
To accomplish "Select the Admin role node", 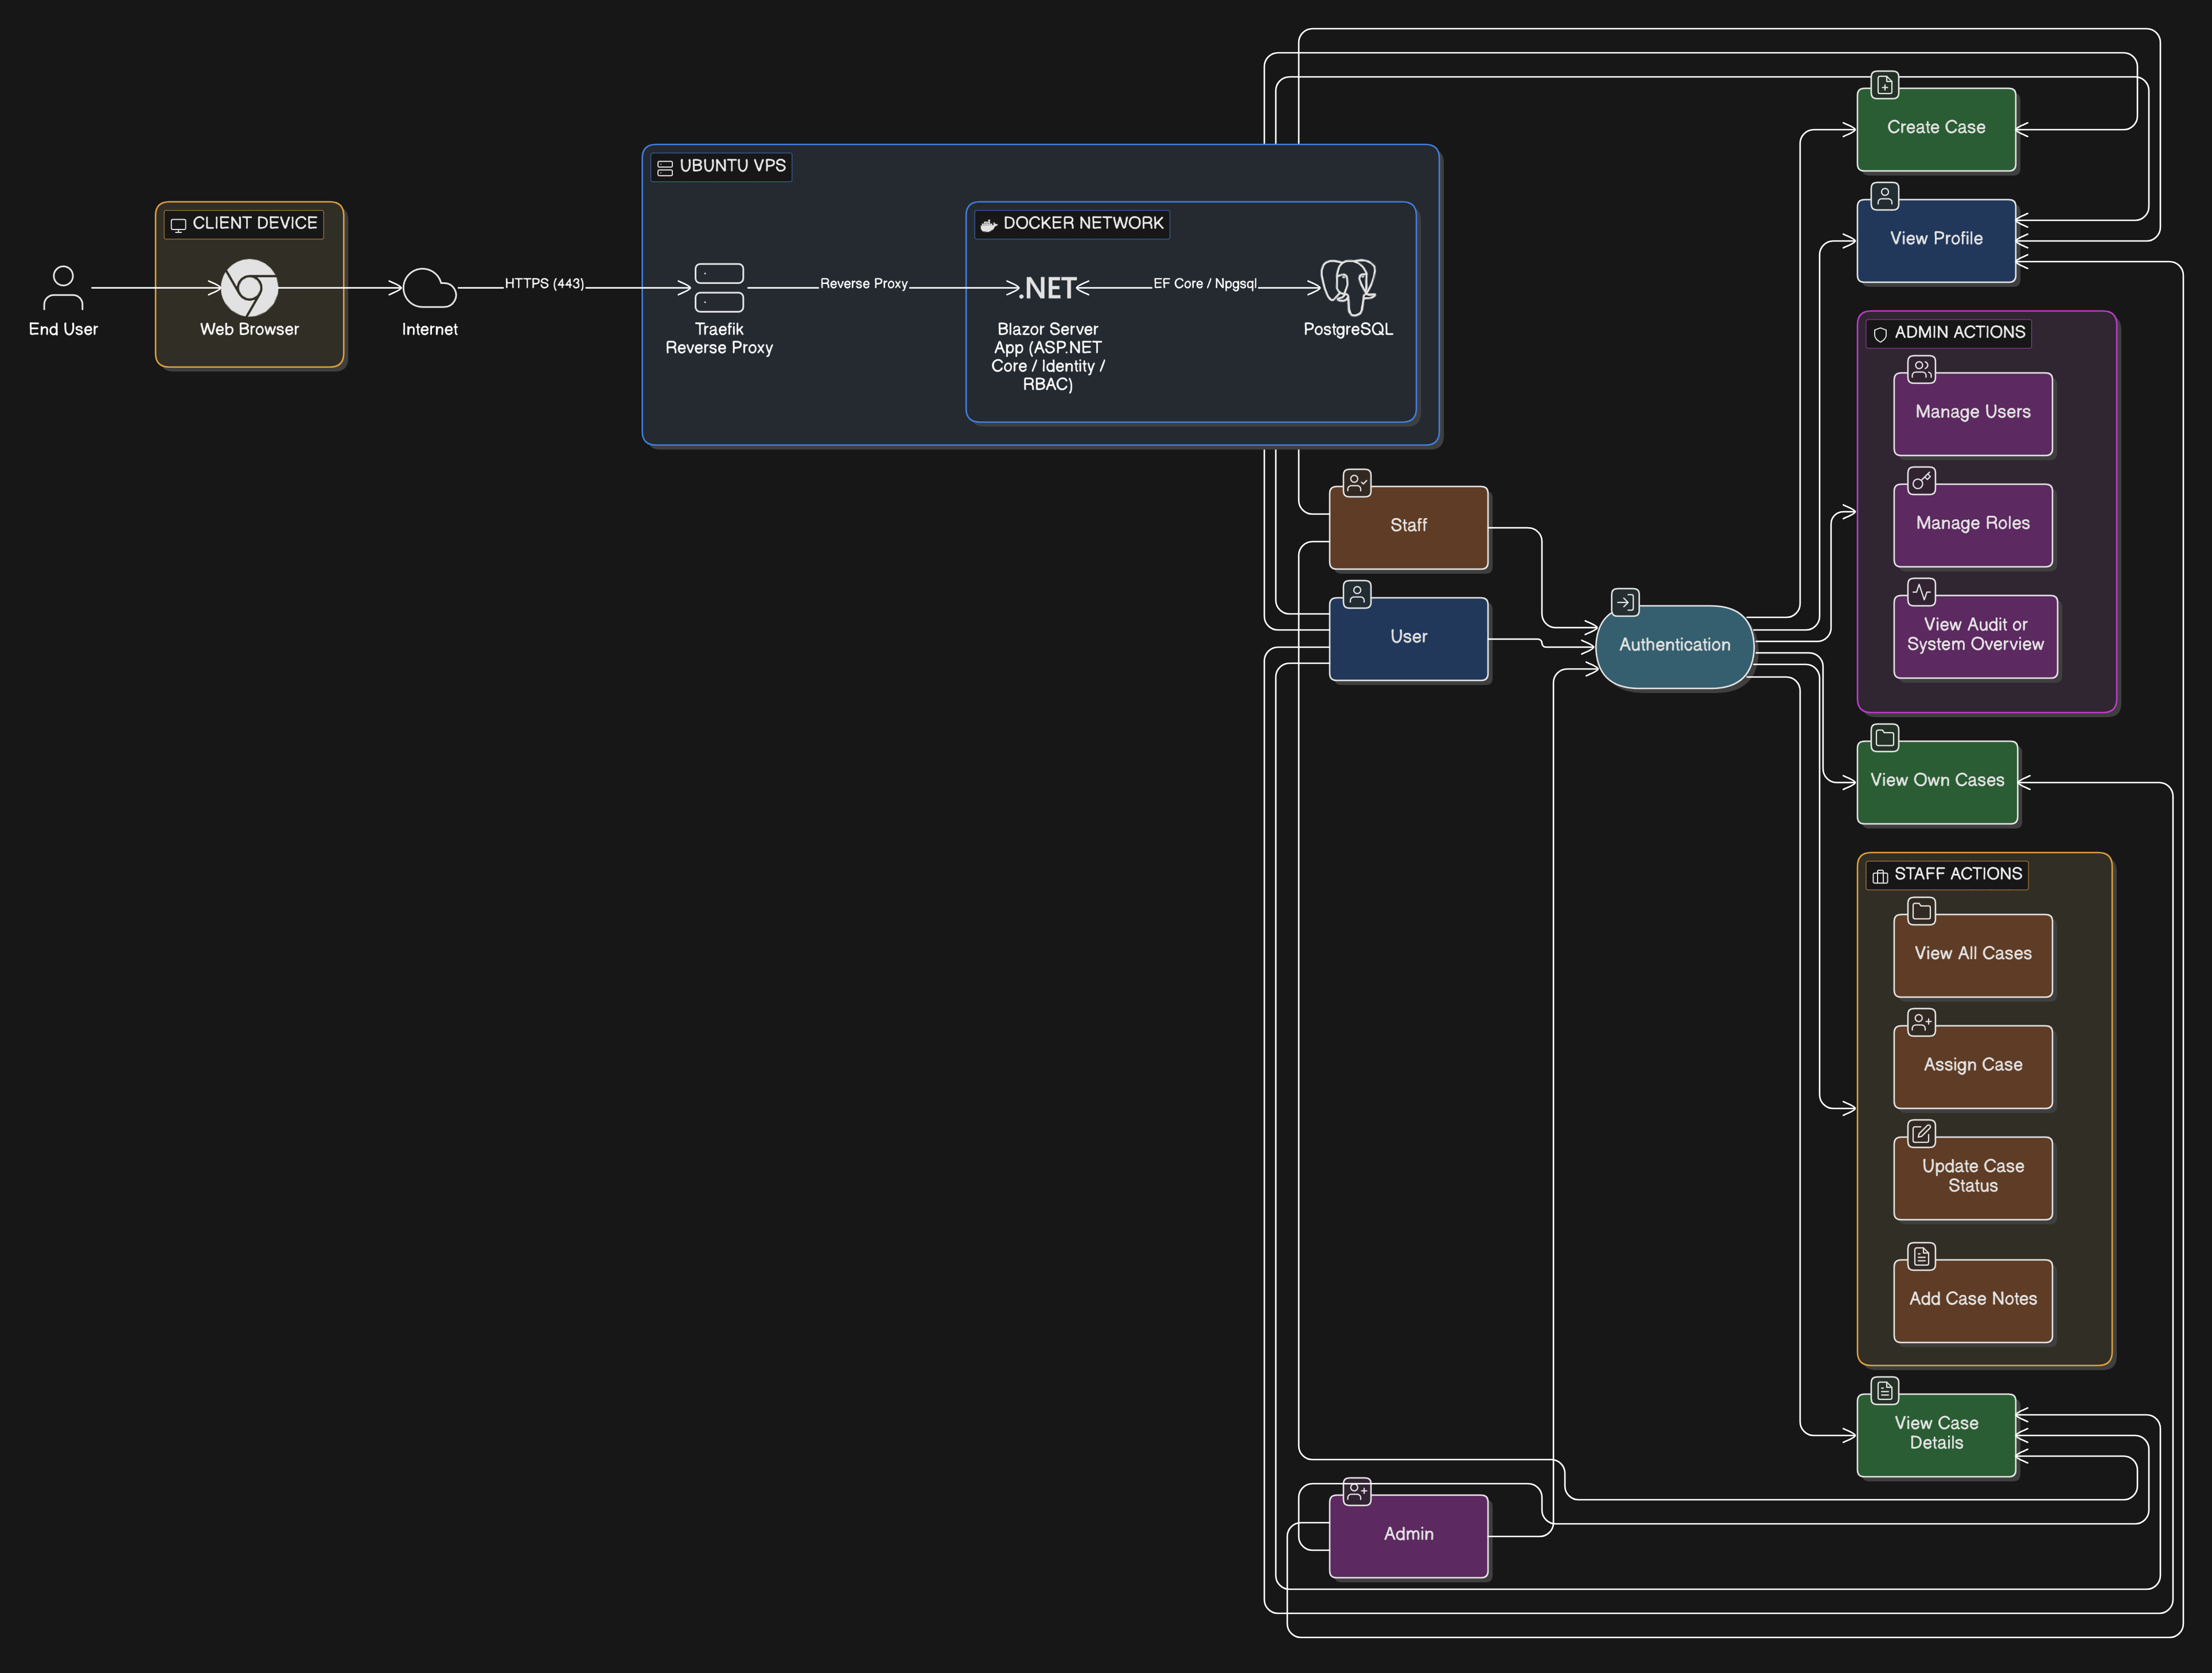I will (x=1408, y=1536).
